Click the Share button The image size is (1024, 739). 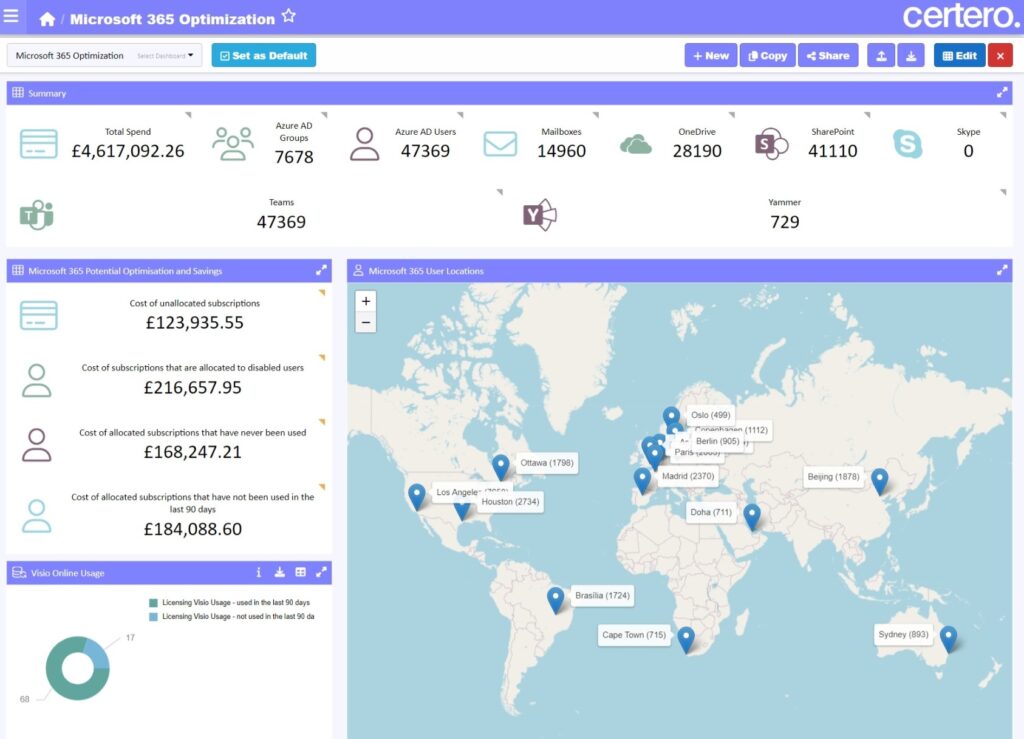click(827, 56)
